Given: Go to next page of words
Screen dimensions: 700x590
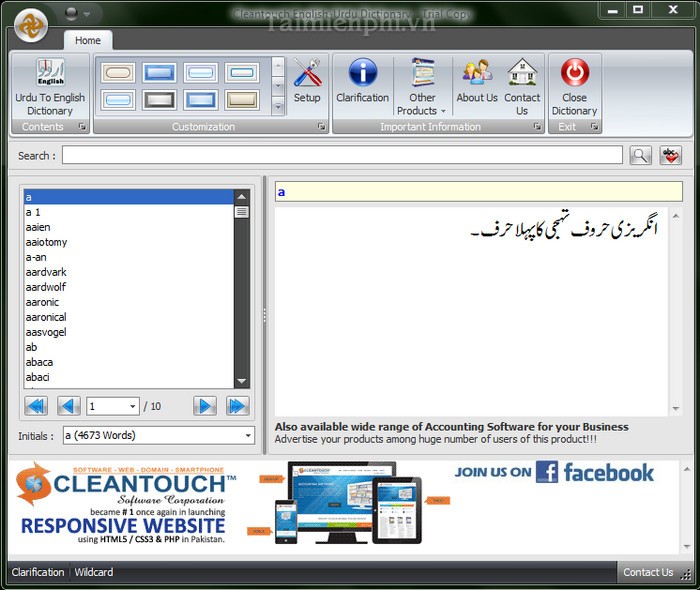Looking at the screenshot, I should point(205,406).
